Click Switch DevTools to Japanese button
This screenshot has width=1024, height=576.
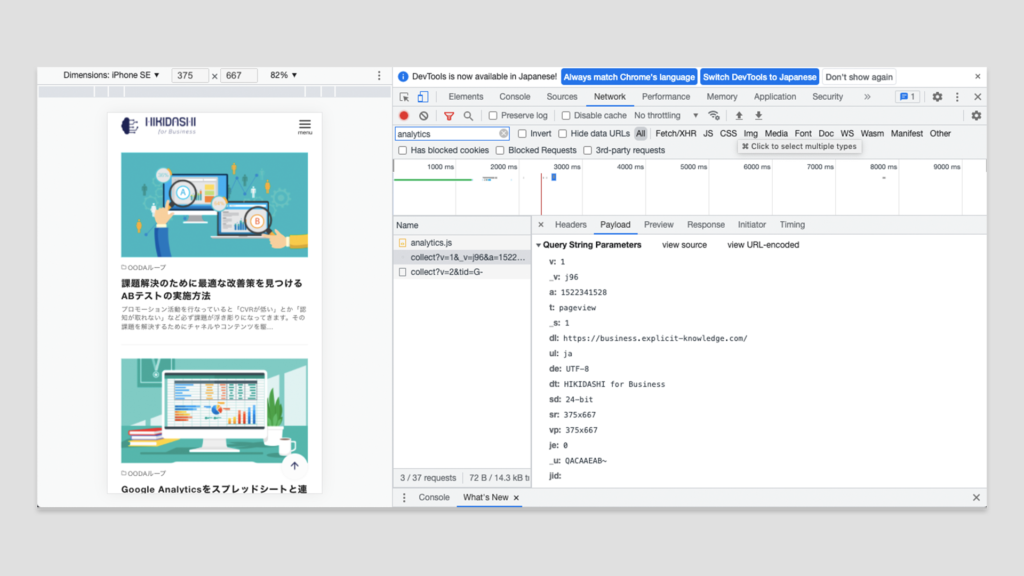click(759, 77)
